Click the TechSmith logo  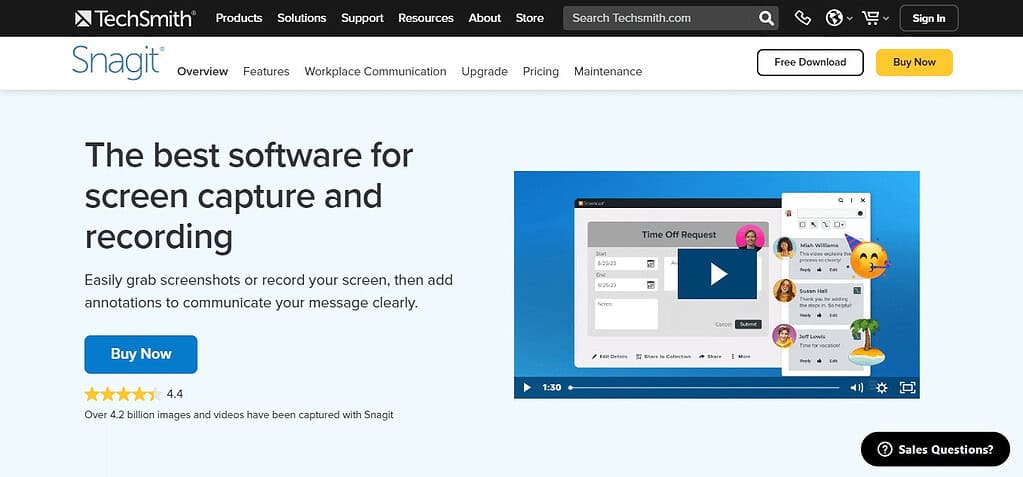(135, 18)
